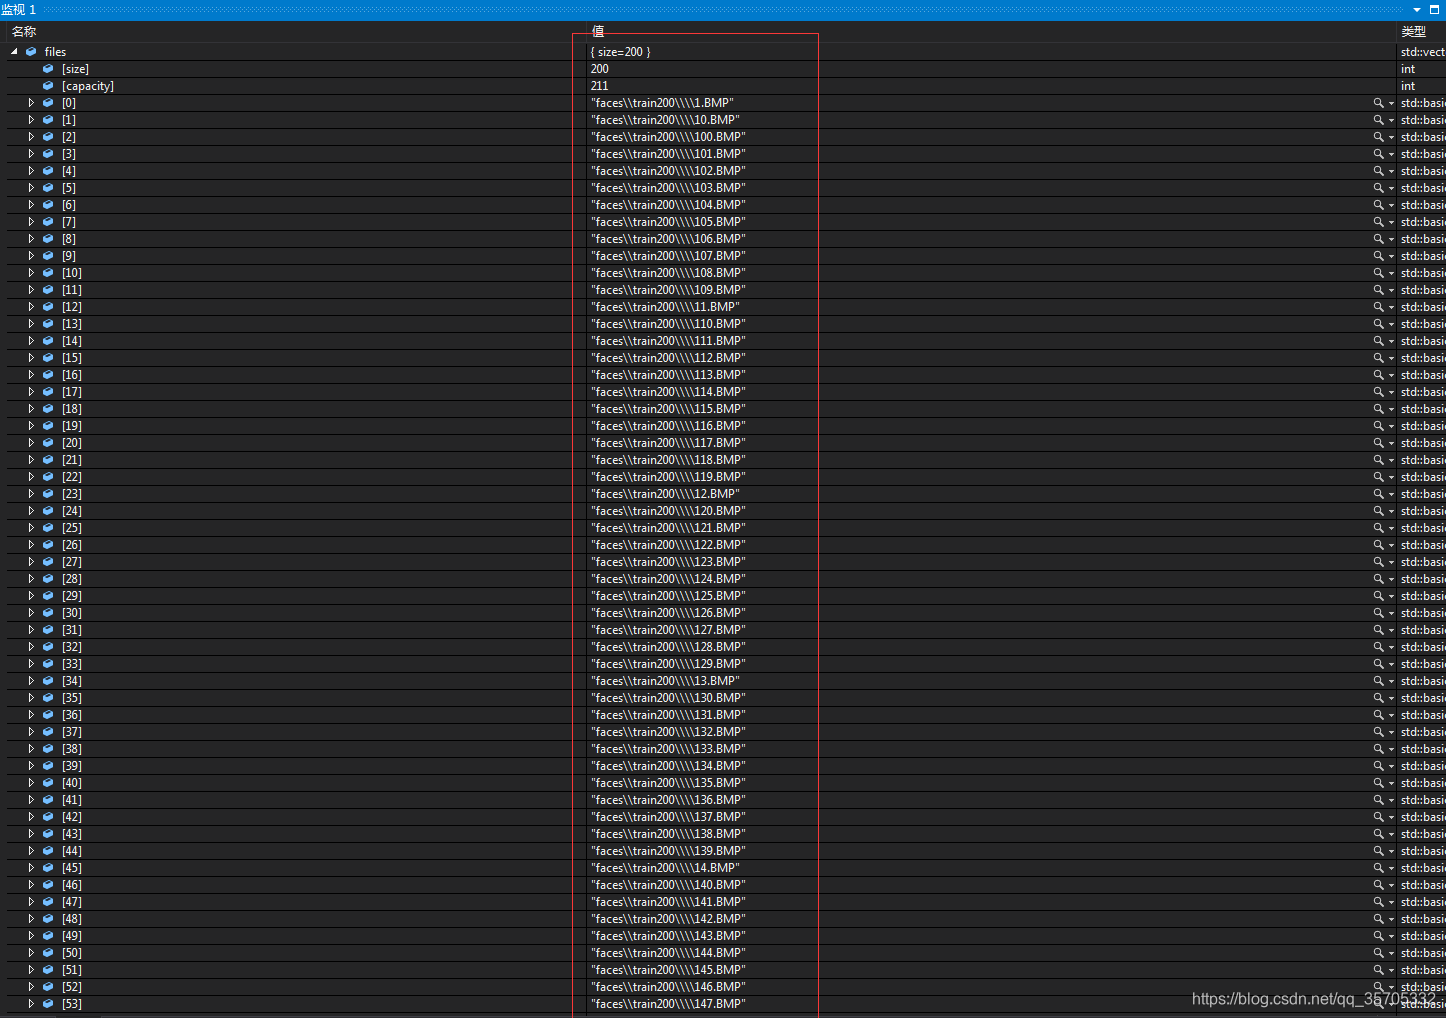Select the 监视 1 panel title
This screenshot has height=1018, width=1446.
(x=18, y=10)
